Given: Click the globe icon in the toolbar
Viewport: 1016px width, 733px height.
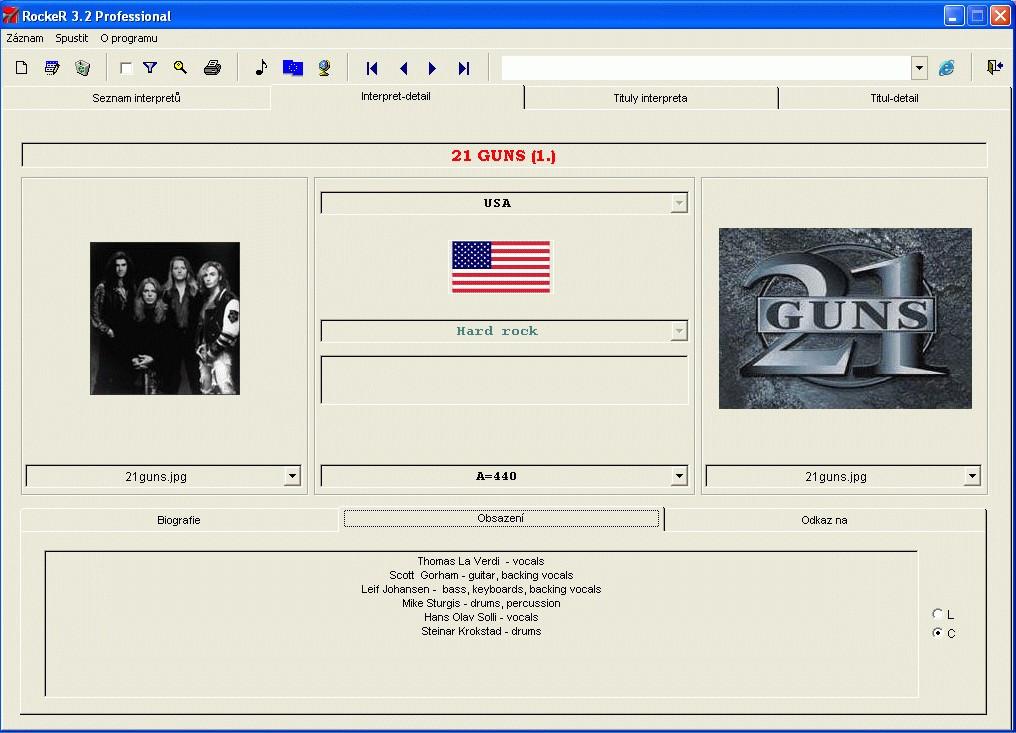Looking at the screenshot, I should coord(324,67).
